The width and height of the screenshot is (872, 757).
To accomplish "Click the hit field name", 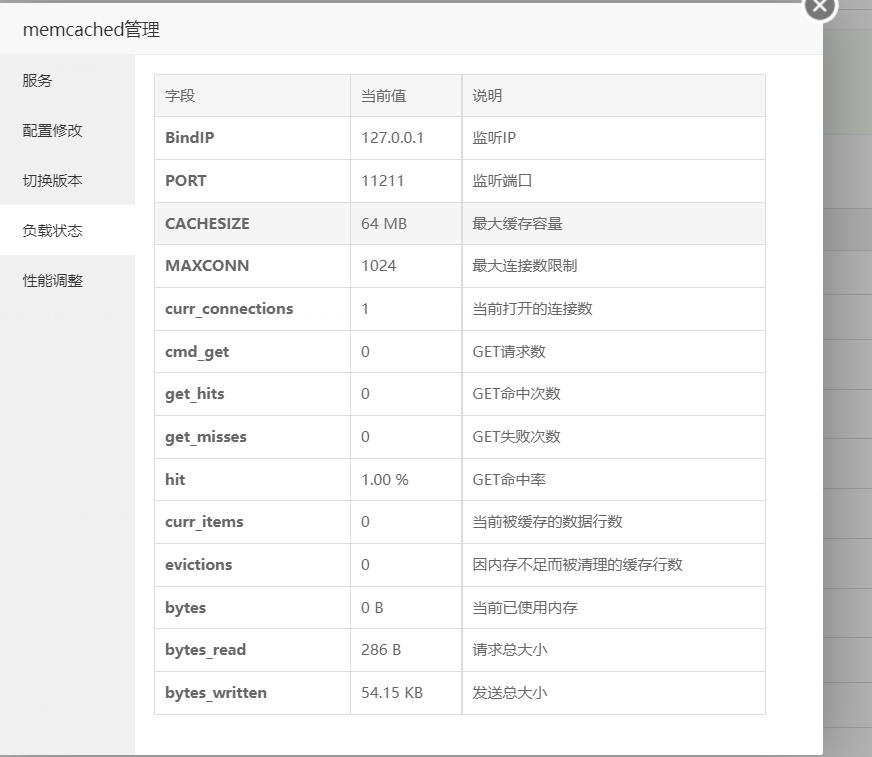I will click(x=175, y=479).
